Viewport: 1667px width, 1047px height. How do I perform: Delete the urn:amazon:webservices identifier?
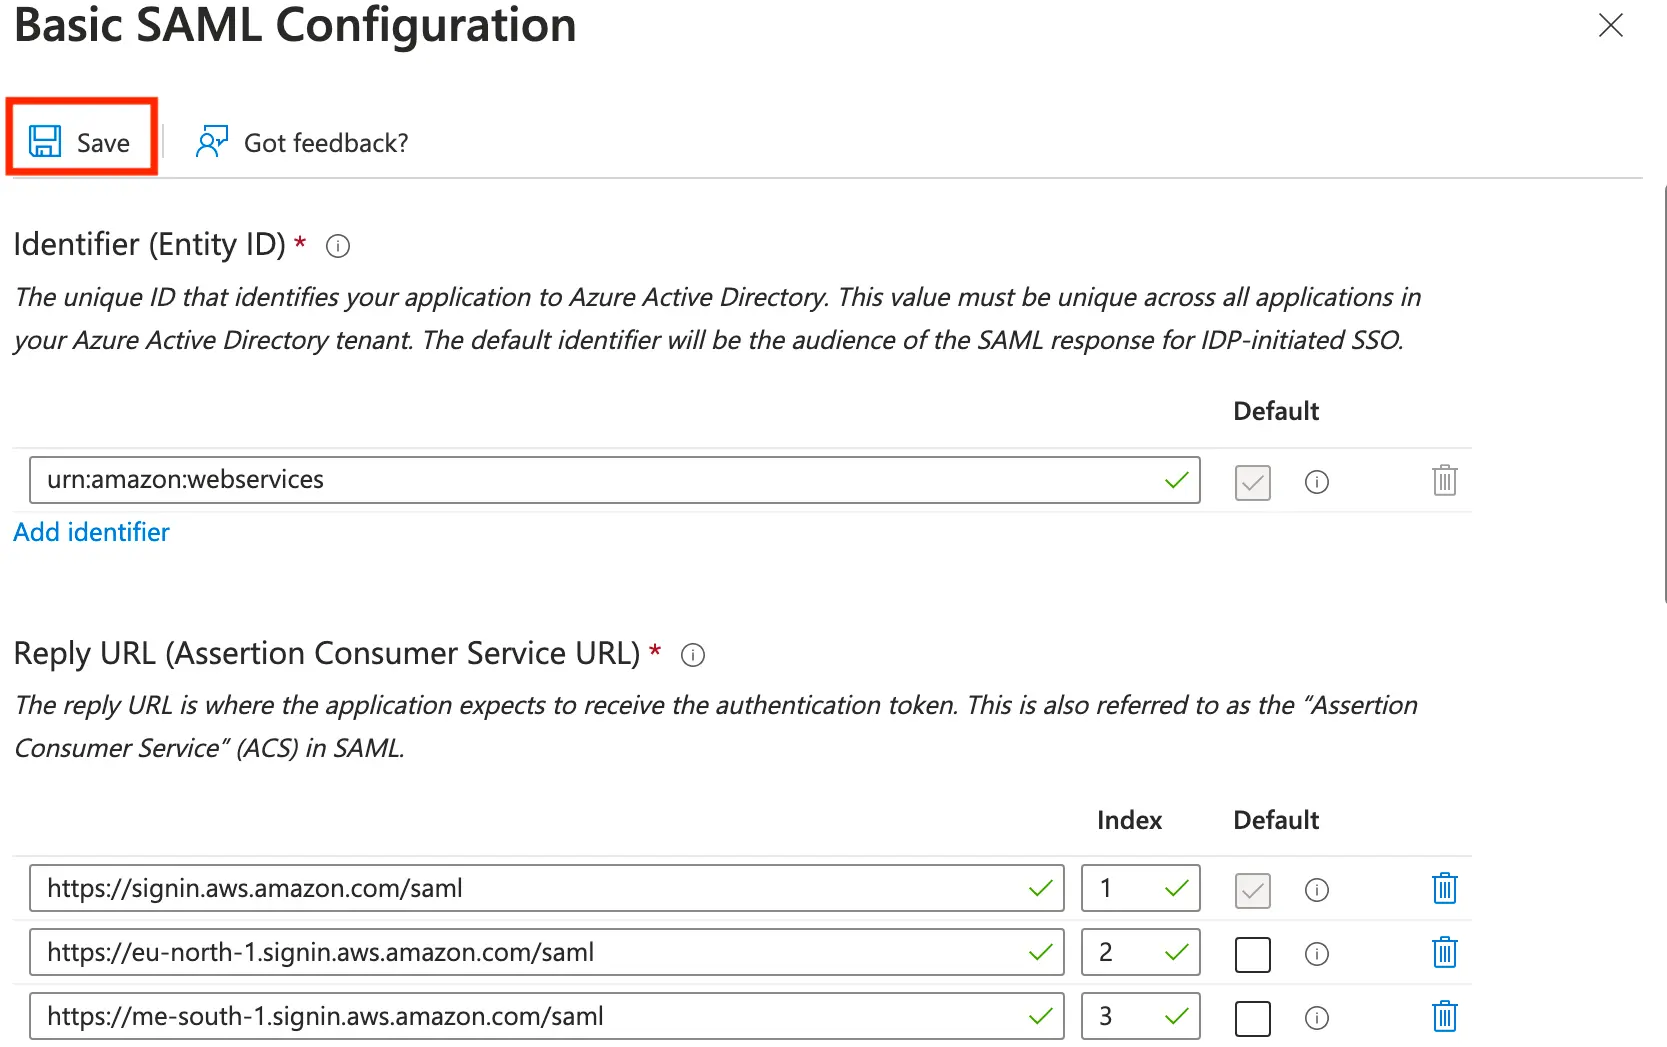[1444, 481]
